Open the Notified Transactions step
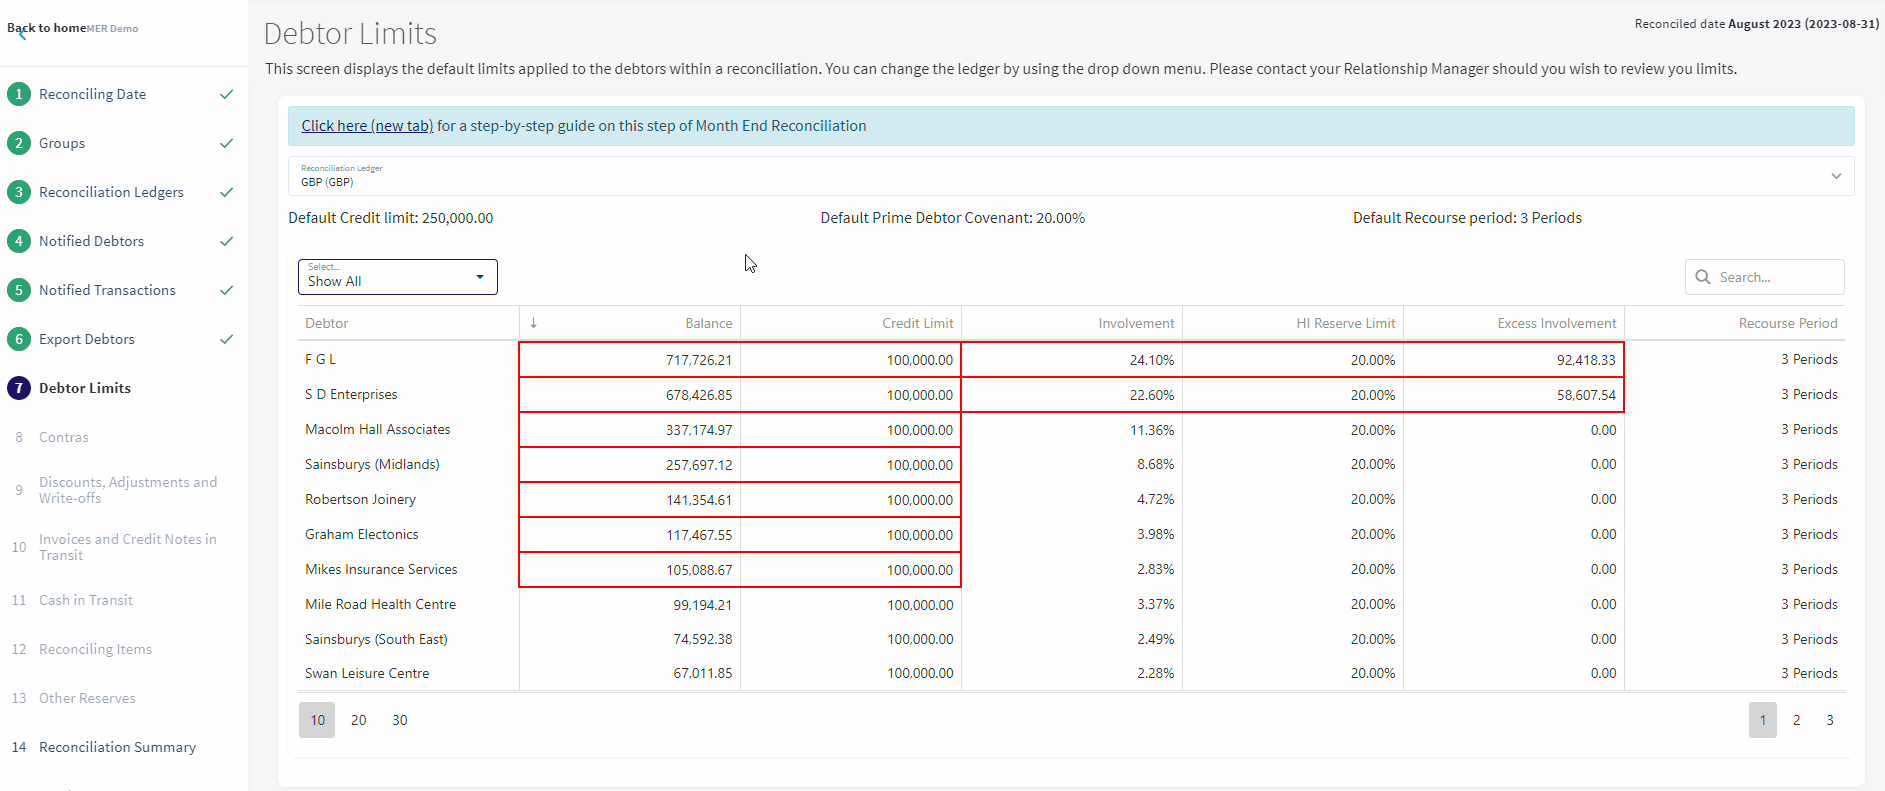Image resolution: width=1885 pixels, height=791 pixels. coord(107,290)
